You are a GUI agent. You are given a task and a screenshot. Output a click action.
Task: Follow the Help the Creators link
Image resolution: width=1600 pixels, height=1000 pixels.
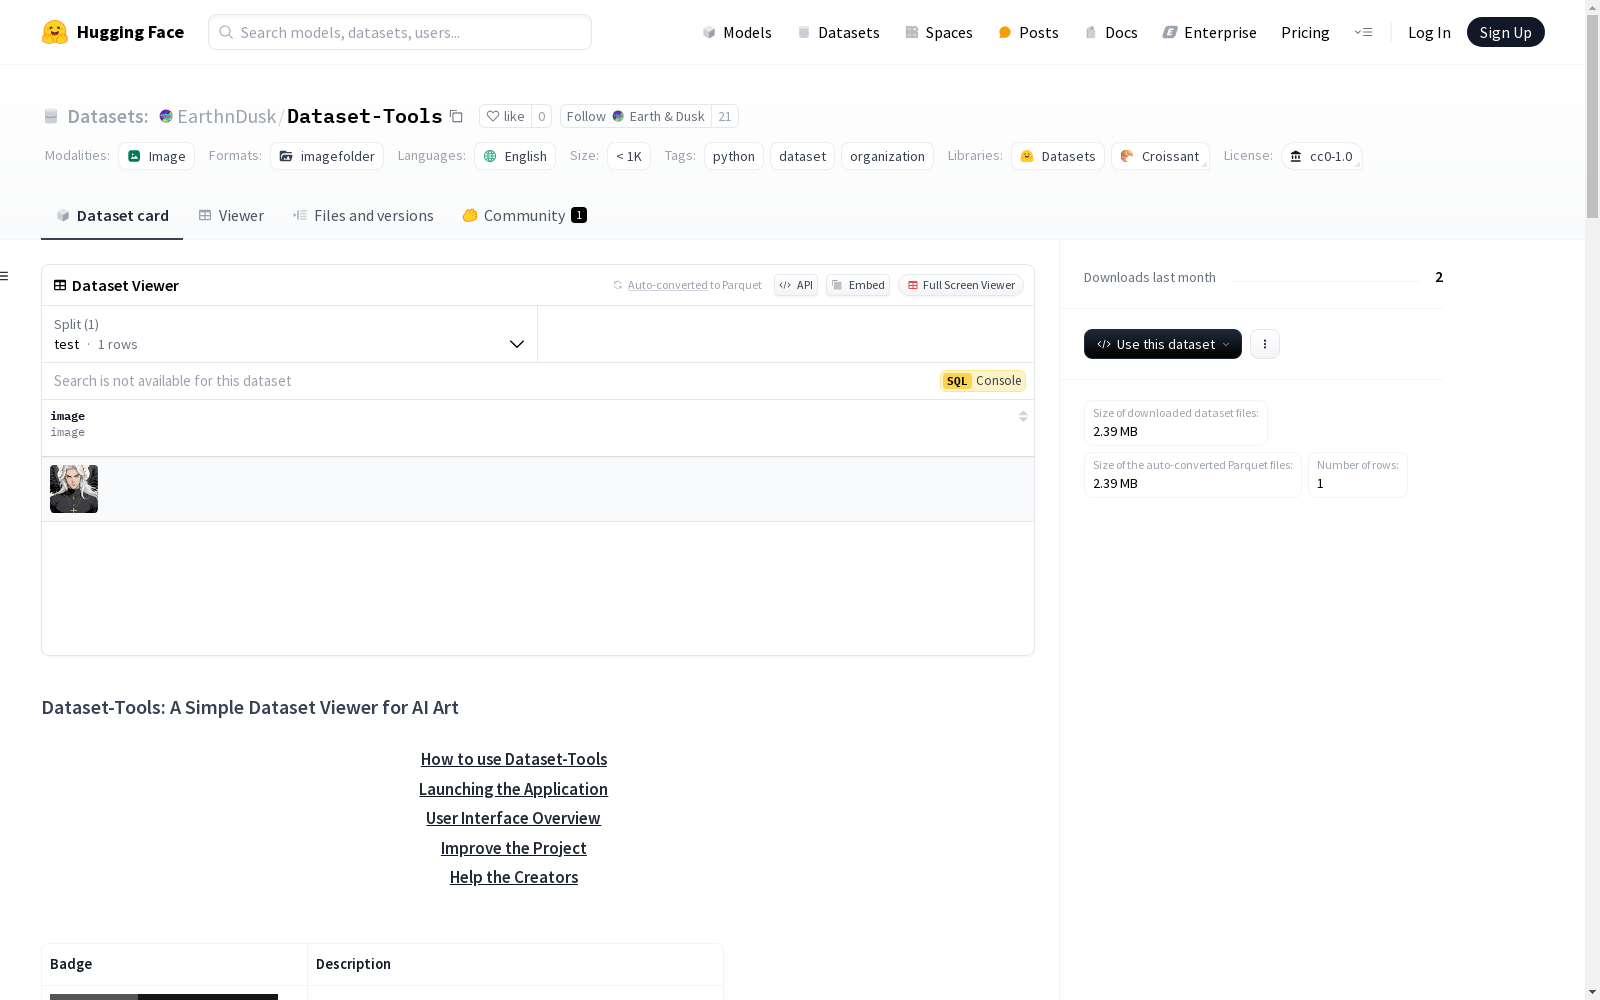pyautogui.click(x=514, y=877)
